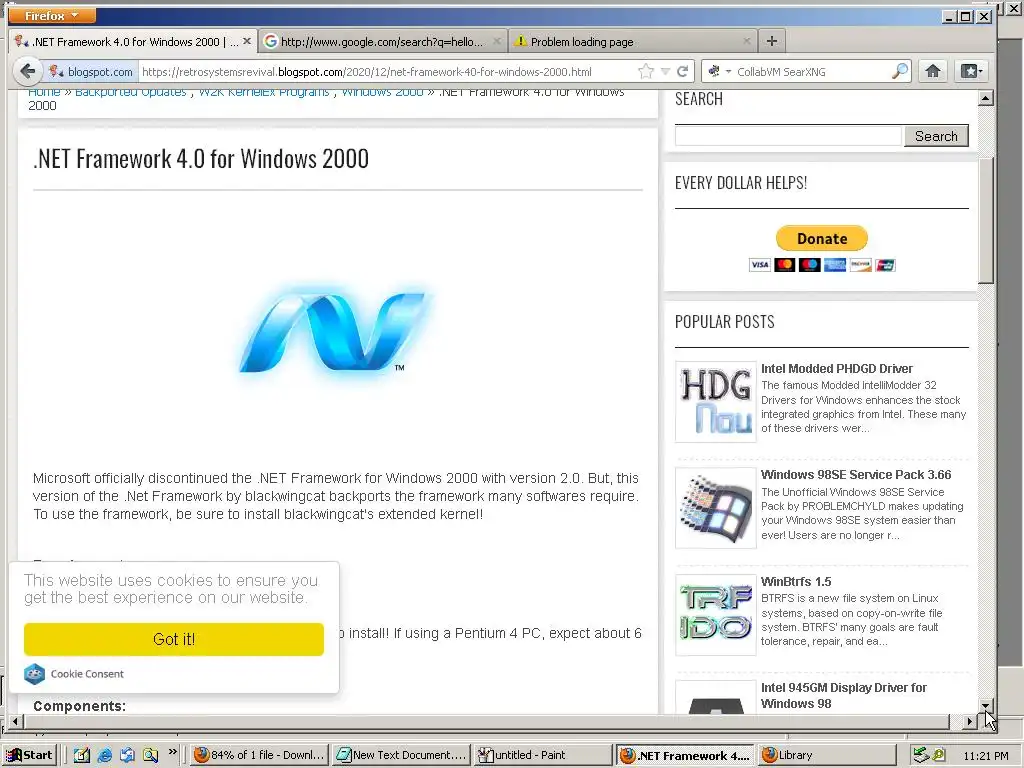Open the search engine selector dropdown
This screenshot has height=768, width=1024.
tap(719, 72)
